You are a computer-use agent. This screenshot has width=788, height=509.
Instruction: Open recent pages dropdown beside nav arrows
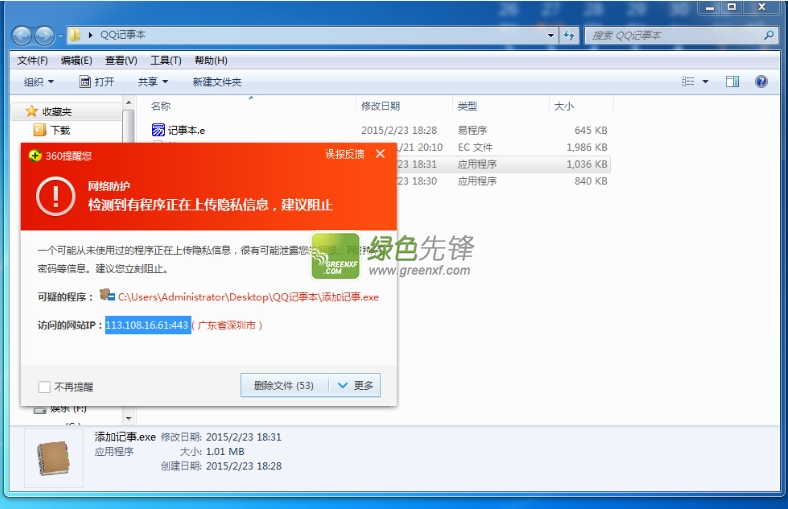coord(60,36)
